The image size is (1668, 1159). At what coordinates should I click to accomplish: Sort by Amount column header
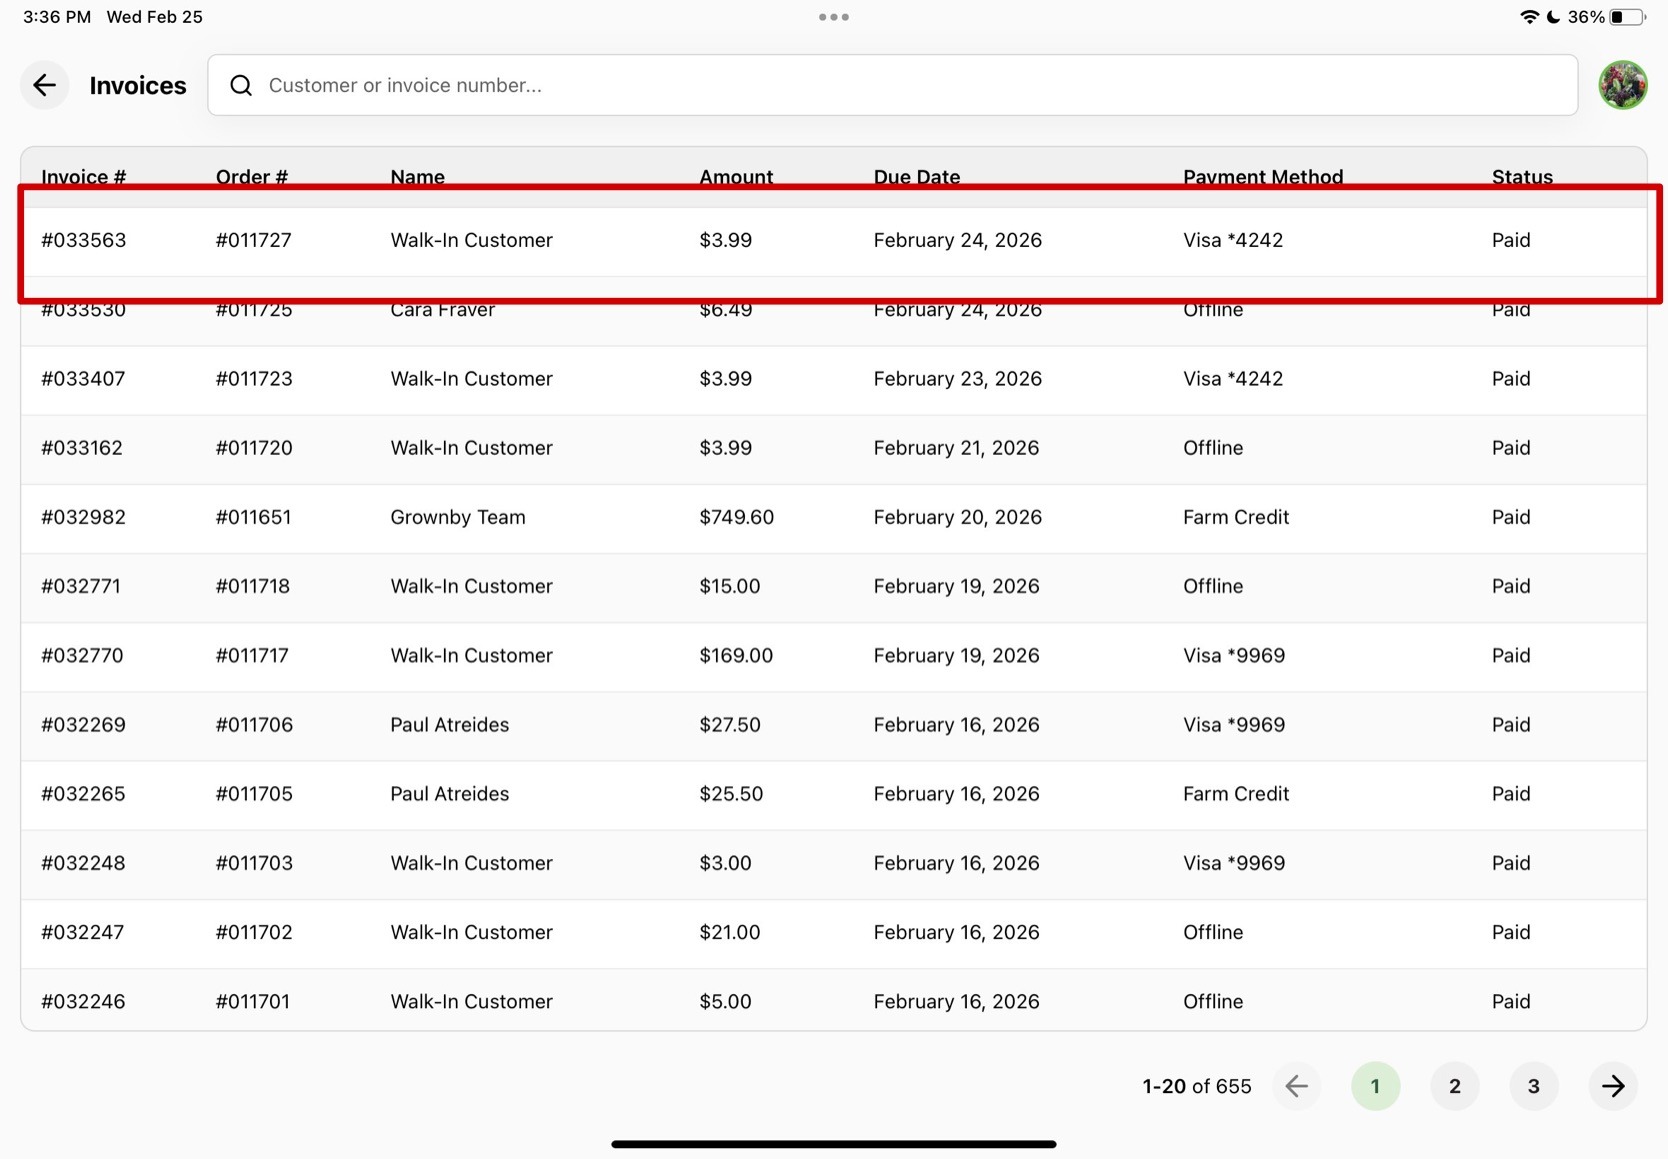pyautogui.click(x=736, y=177)
